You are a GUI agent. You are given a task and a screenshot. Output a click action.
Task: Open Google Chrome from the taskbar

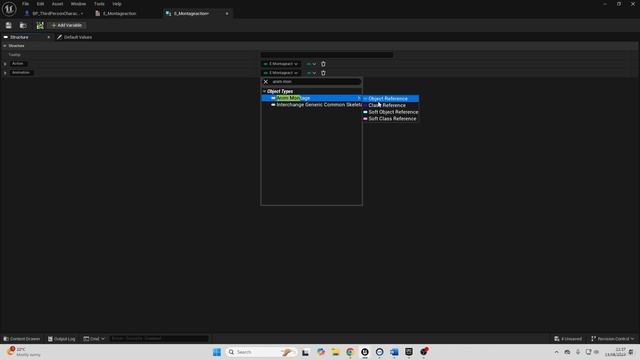[350, 352]
